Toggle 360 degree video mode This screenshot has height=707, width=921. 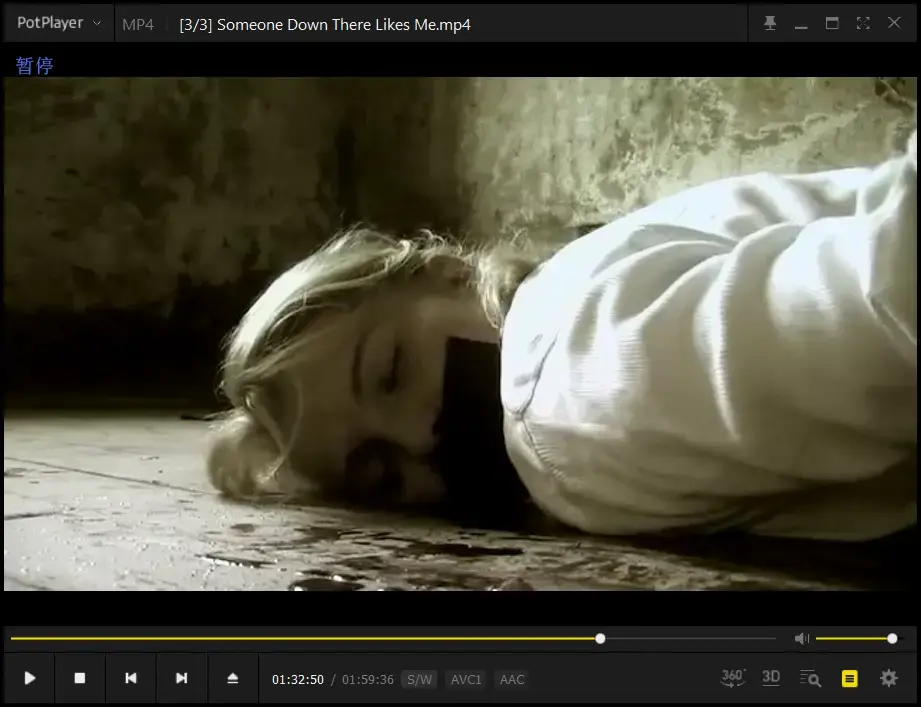tap(732, 678)
